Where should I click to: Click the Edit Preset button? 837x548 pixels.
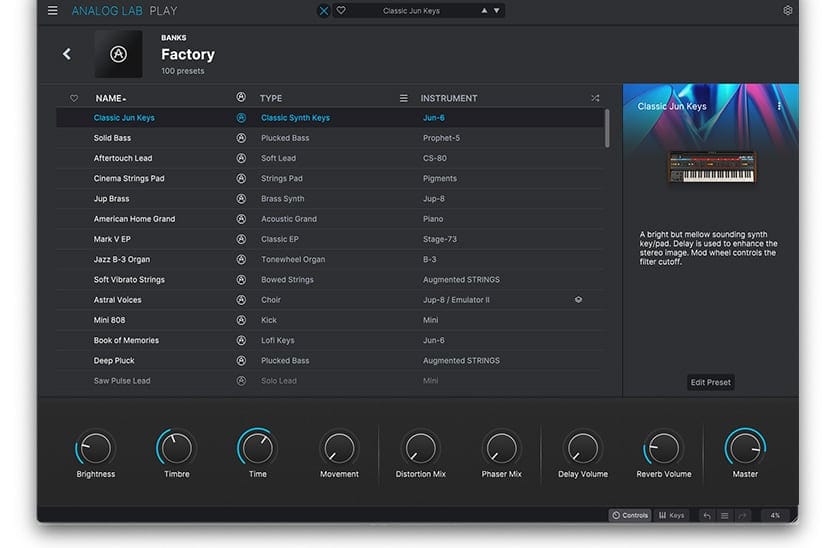(x=710, y=382)
